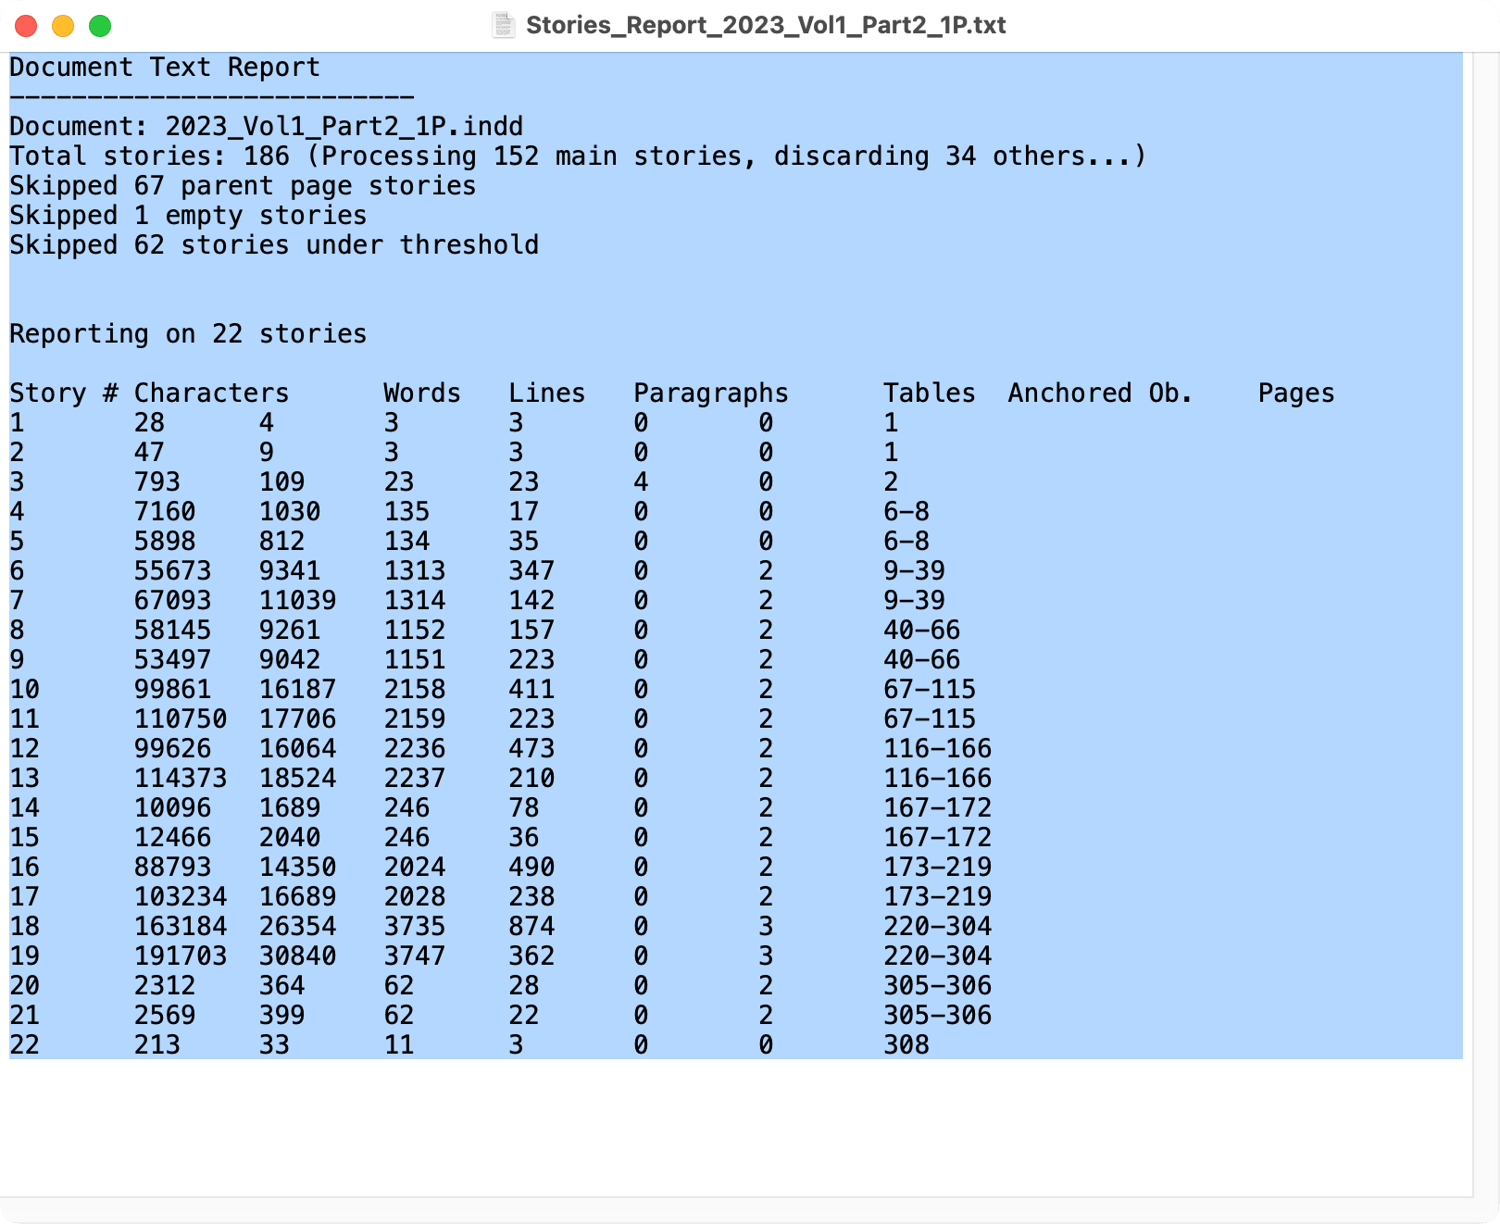Click the value "812" in story 5

[x=282, y=541]
